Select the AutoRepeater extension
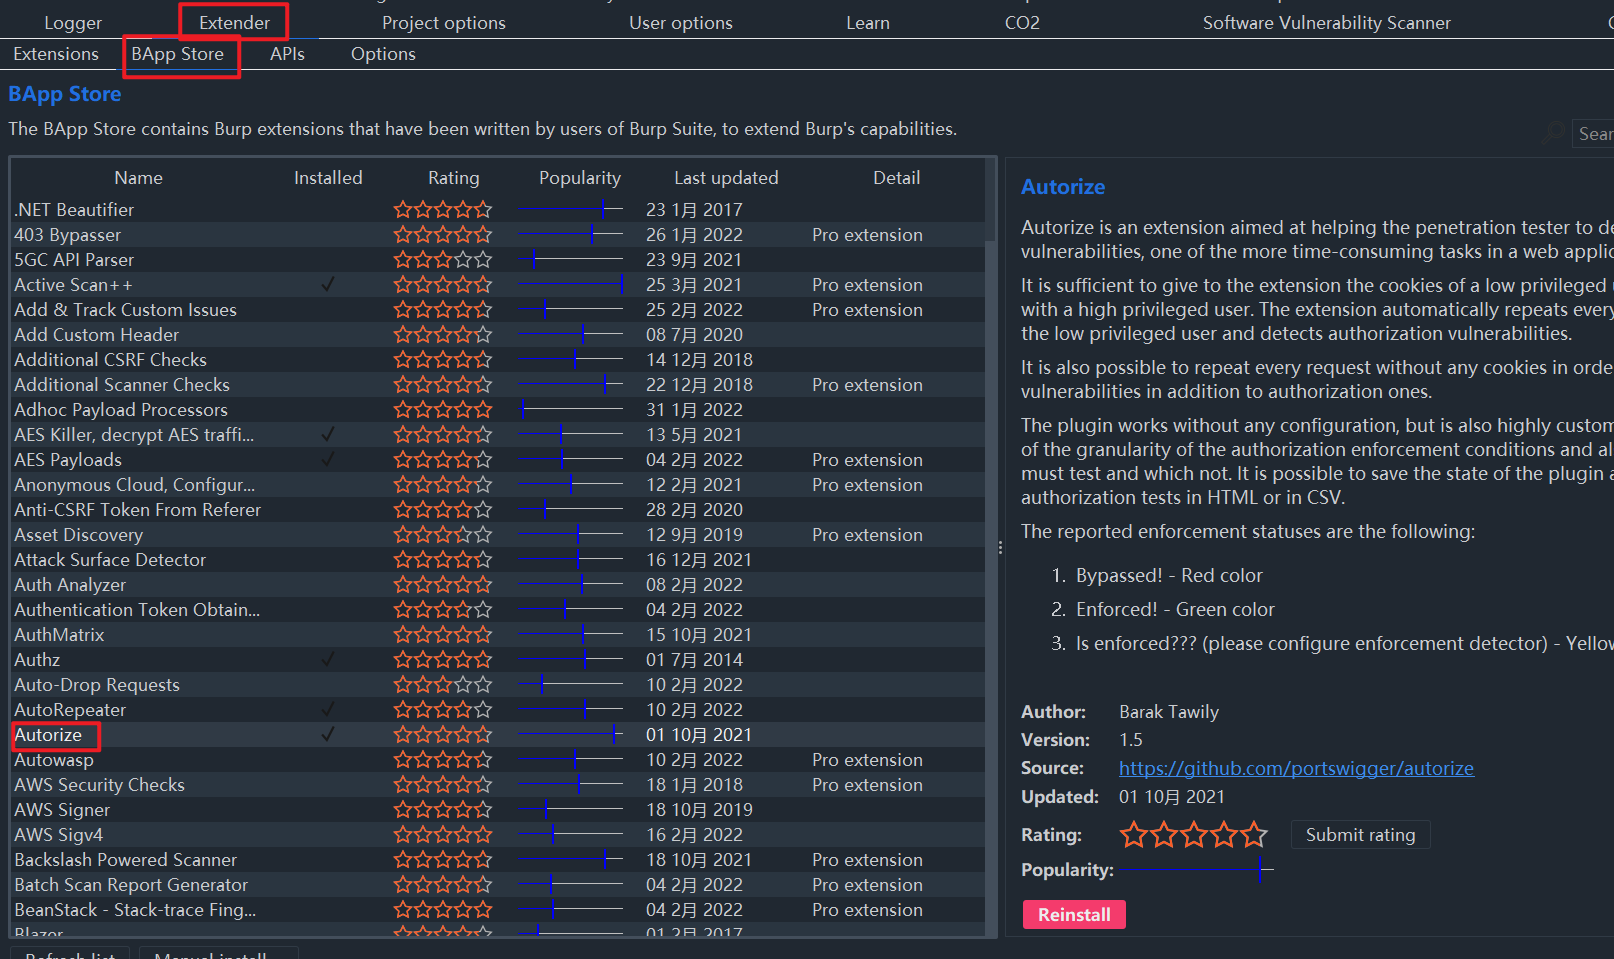This screenshot has height=959, width=1614. pyautogui.click(x=497, y=709)
